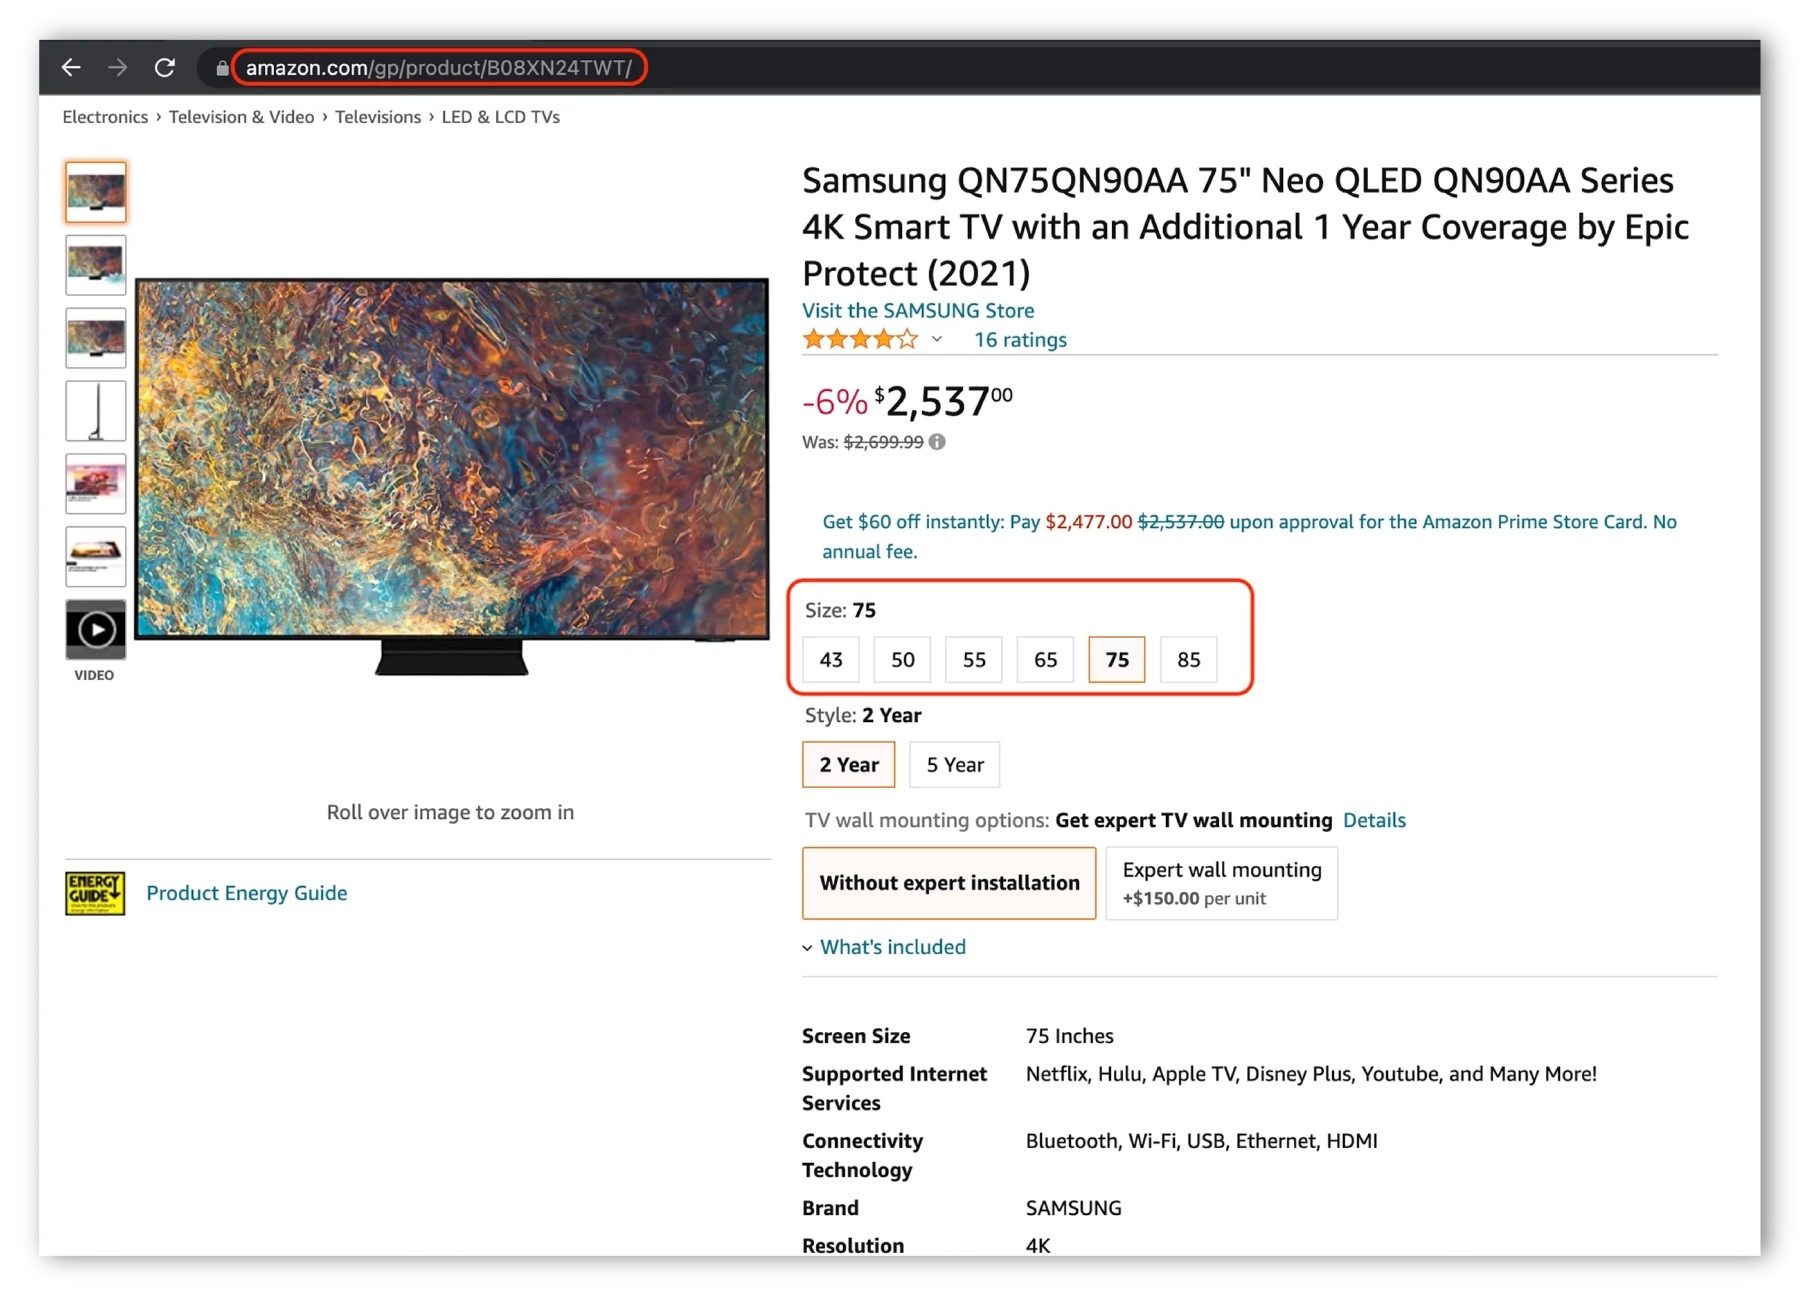Select the TV stand side-view thumbnail
The image size is (1800, 1294).
(95, 410)
